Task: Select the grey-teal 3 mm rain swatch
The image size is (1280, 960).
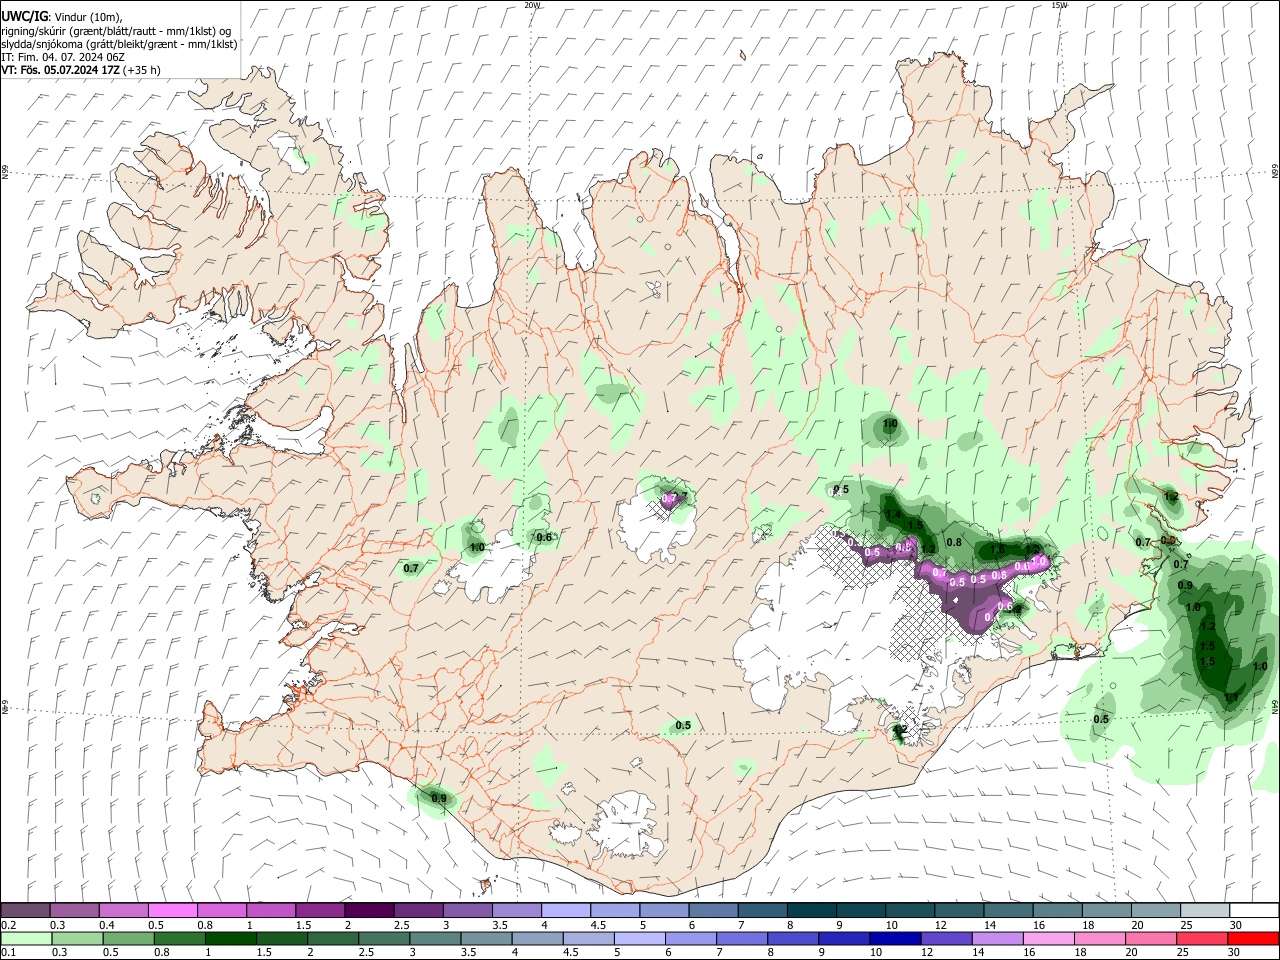Action: pos(435,938)
